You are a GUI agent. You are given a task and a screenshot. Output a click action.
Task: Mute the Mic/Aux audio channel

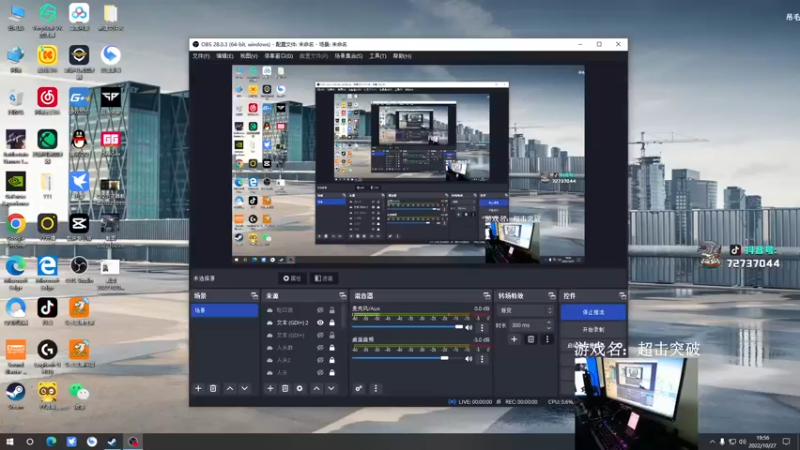pos(469,328)
